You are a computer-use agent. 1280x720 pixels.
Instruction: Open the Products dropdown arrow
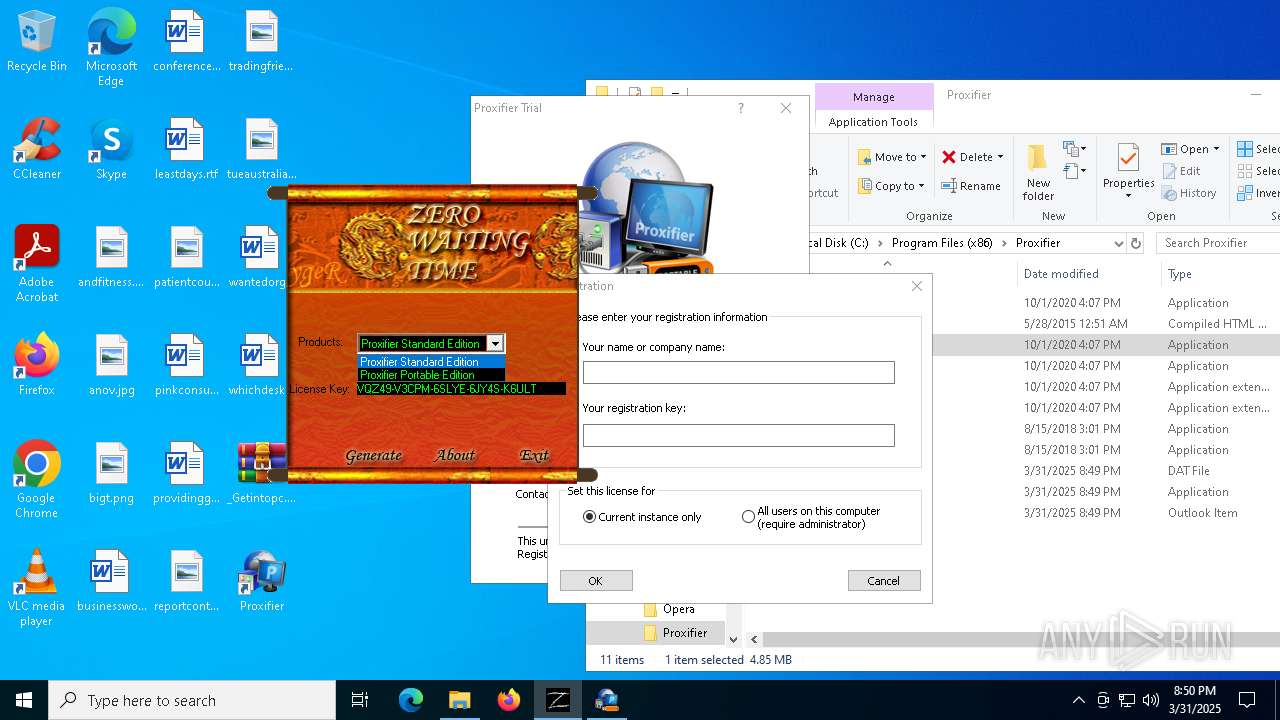pos(495,343)
